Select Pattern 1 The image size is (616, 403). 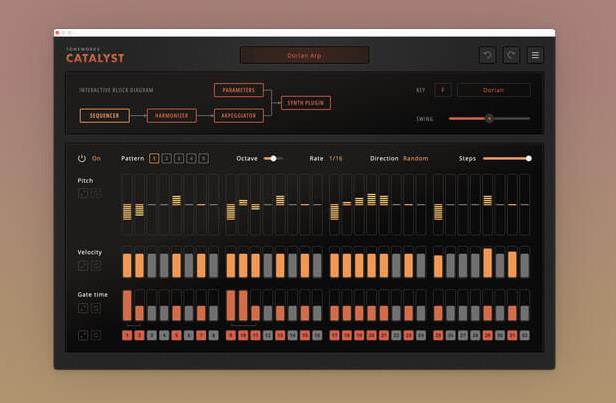coord(154,158)
